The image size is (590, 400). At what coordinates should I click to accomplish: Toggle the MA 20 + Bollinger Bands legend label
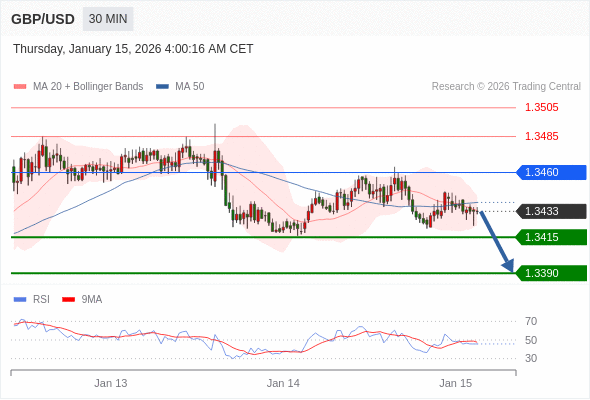[88, 87]
